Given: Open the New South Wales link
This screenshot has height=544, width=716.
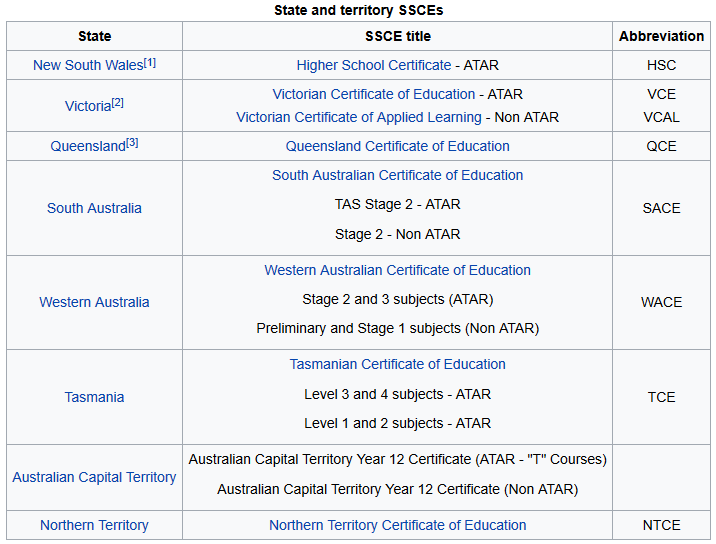Looking at the screenshot, I should click(x=88, y=65).
